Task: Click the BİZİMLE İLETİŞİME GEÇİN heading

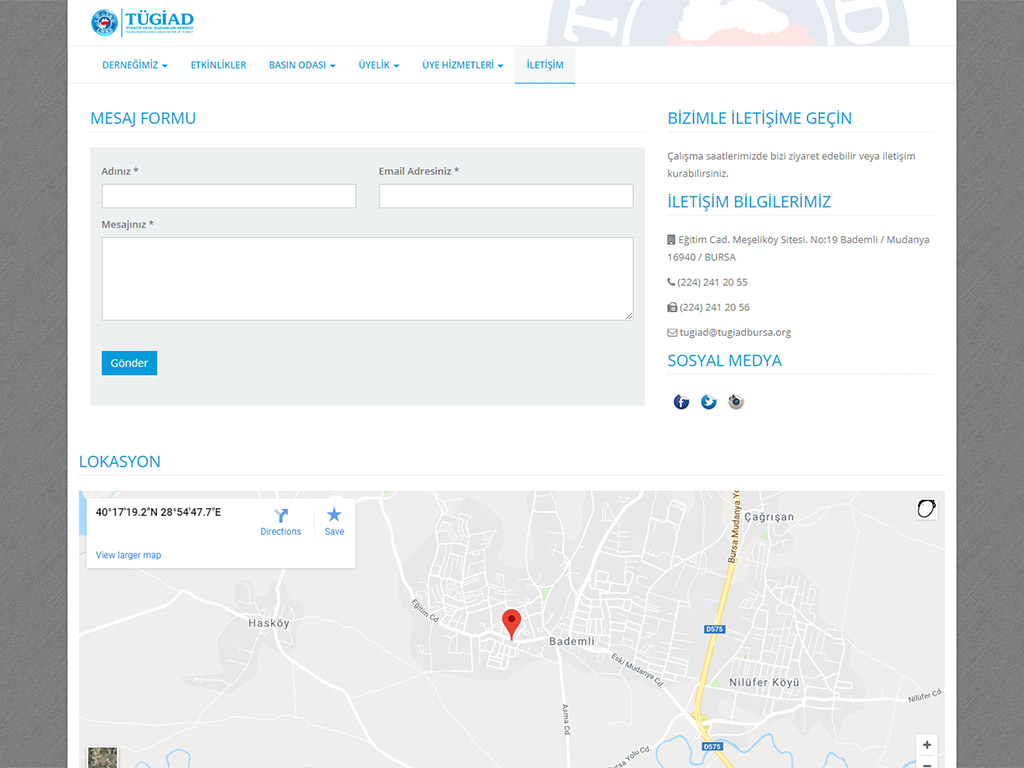Action: coord(760,118)
